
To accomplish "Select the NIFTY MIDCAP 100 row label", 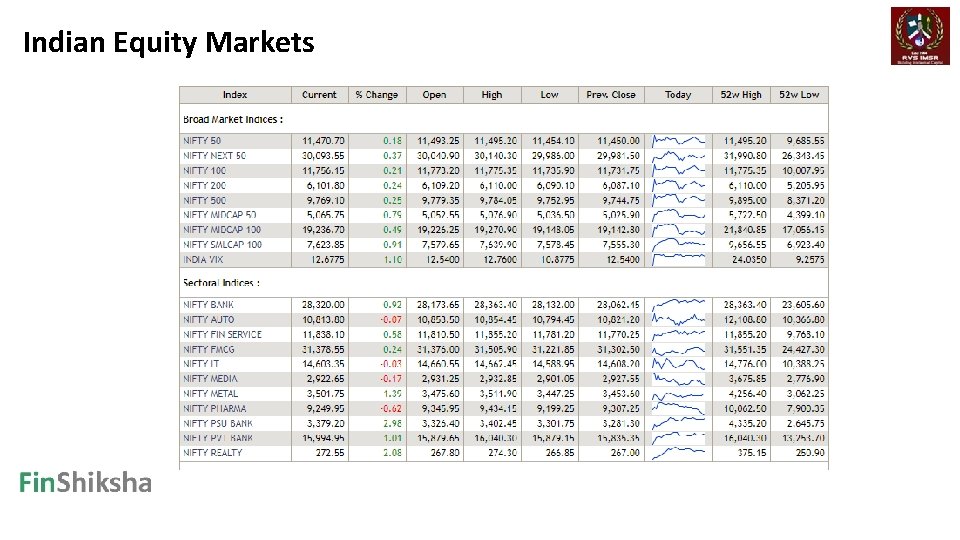I will point(222,230).
